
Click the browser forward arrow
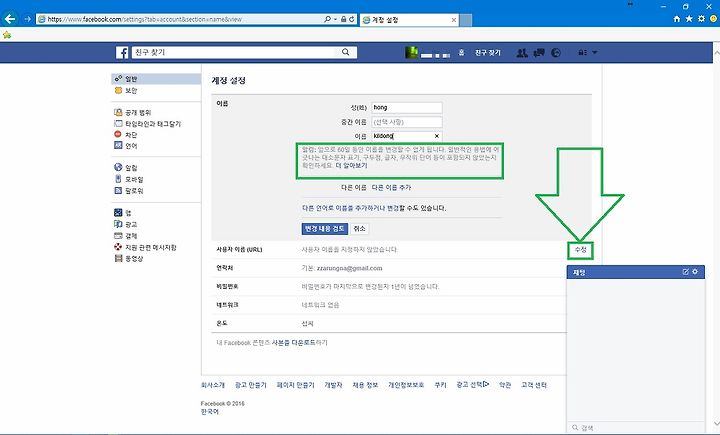click(27, 19)
